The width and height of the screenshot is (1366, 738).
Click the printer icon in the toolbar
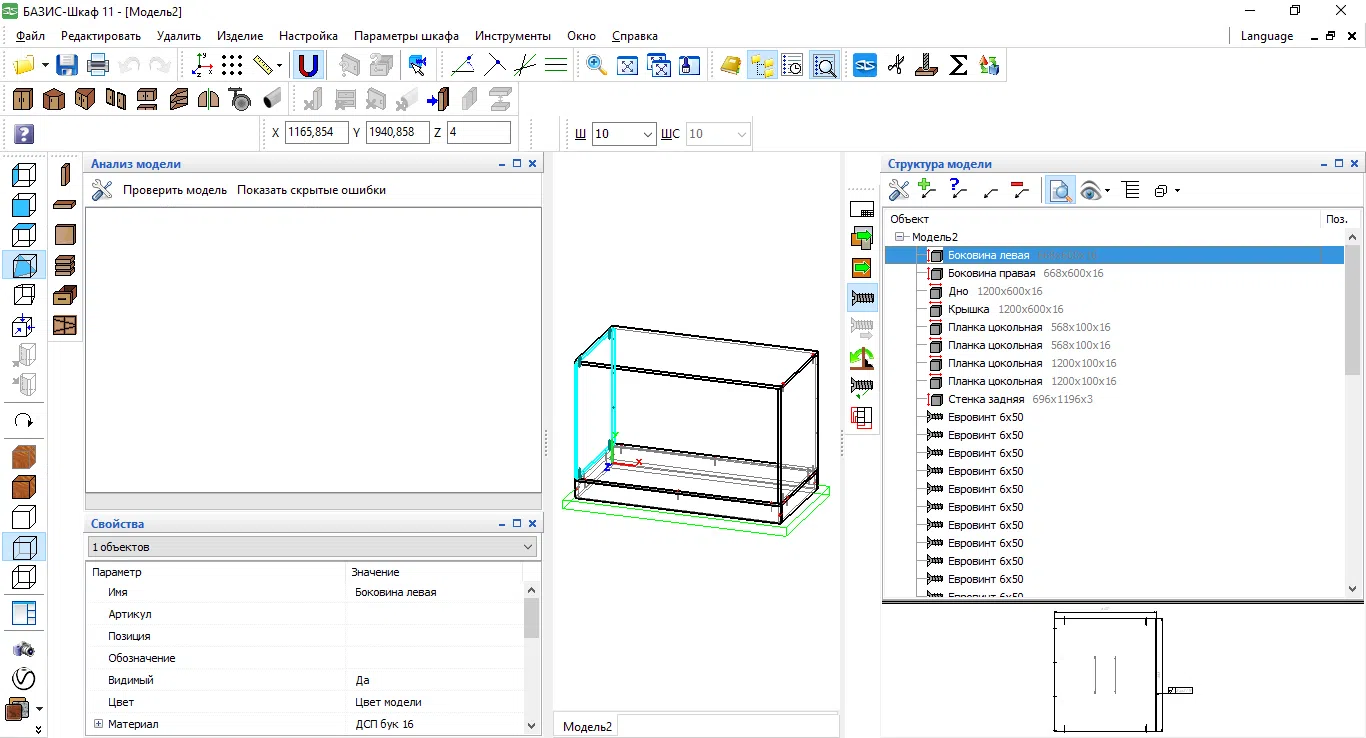(x=98, y=66)
